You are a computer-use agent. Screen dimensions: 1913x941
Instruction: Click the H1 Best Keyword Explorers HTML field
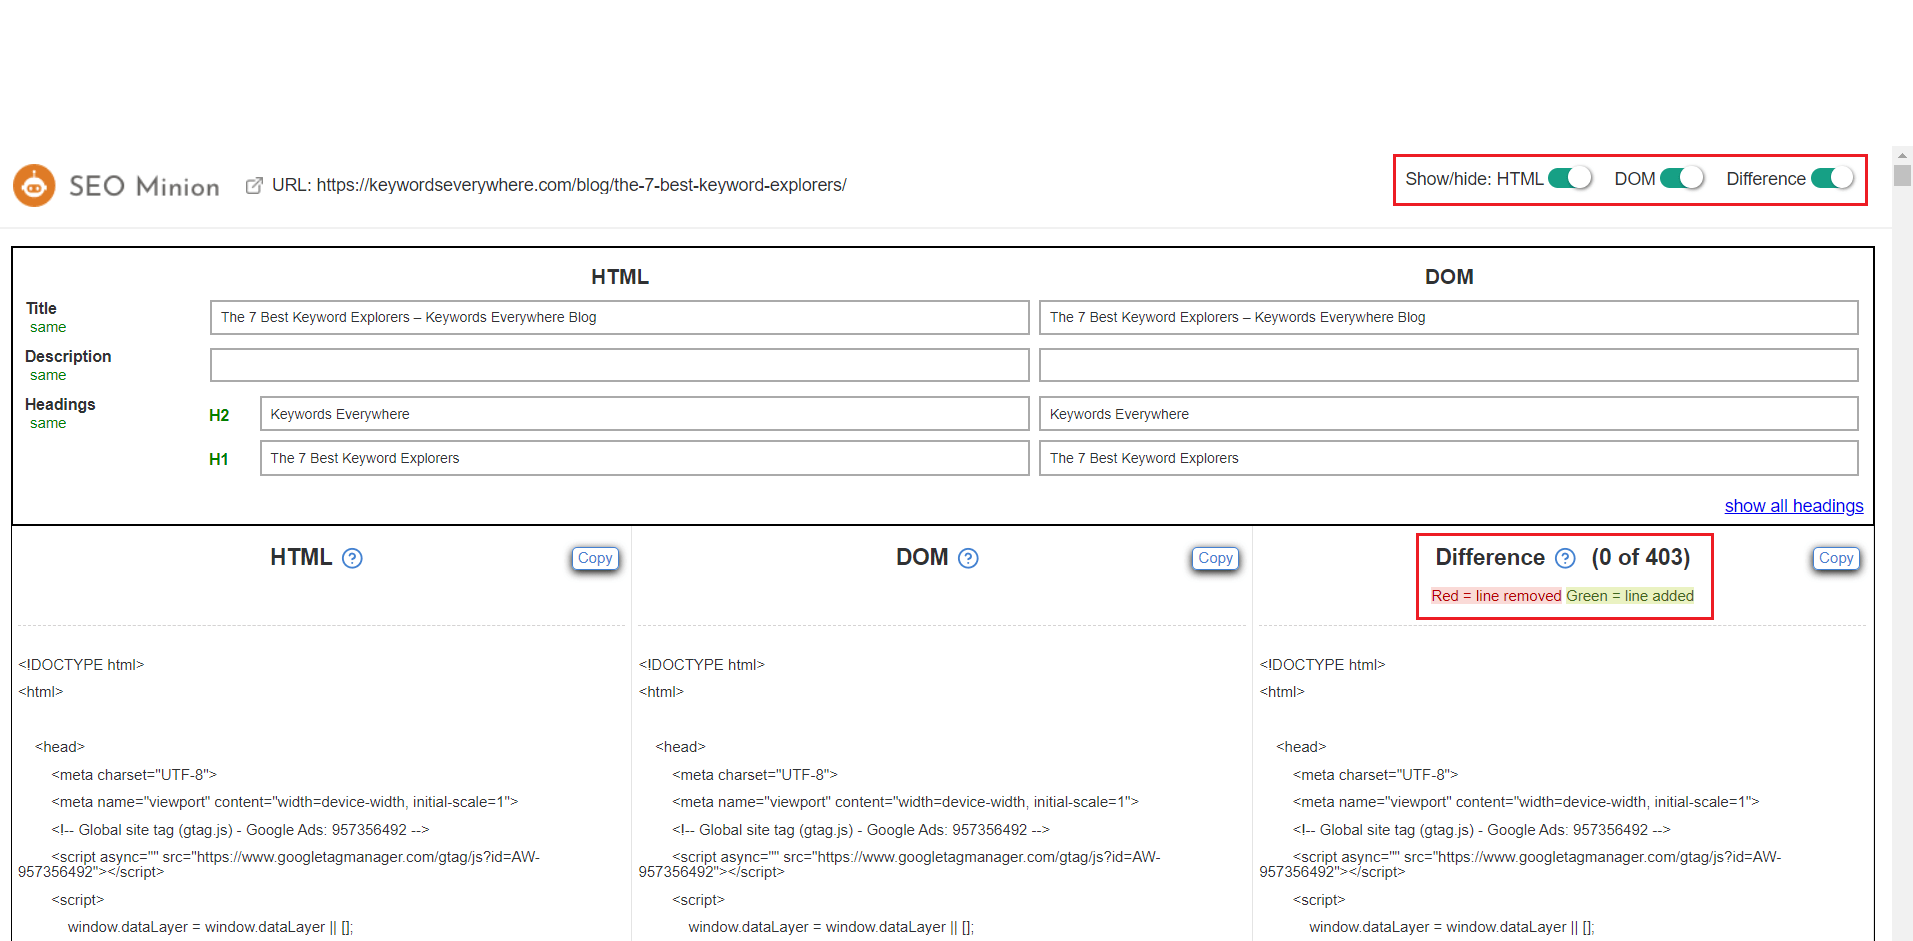pos(644,458)
